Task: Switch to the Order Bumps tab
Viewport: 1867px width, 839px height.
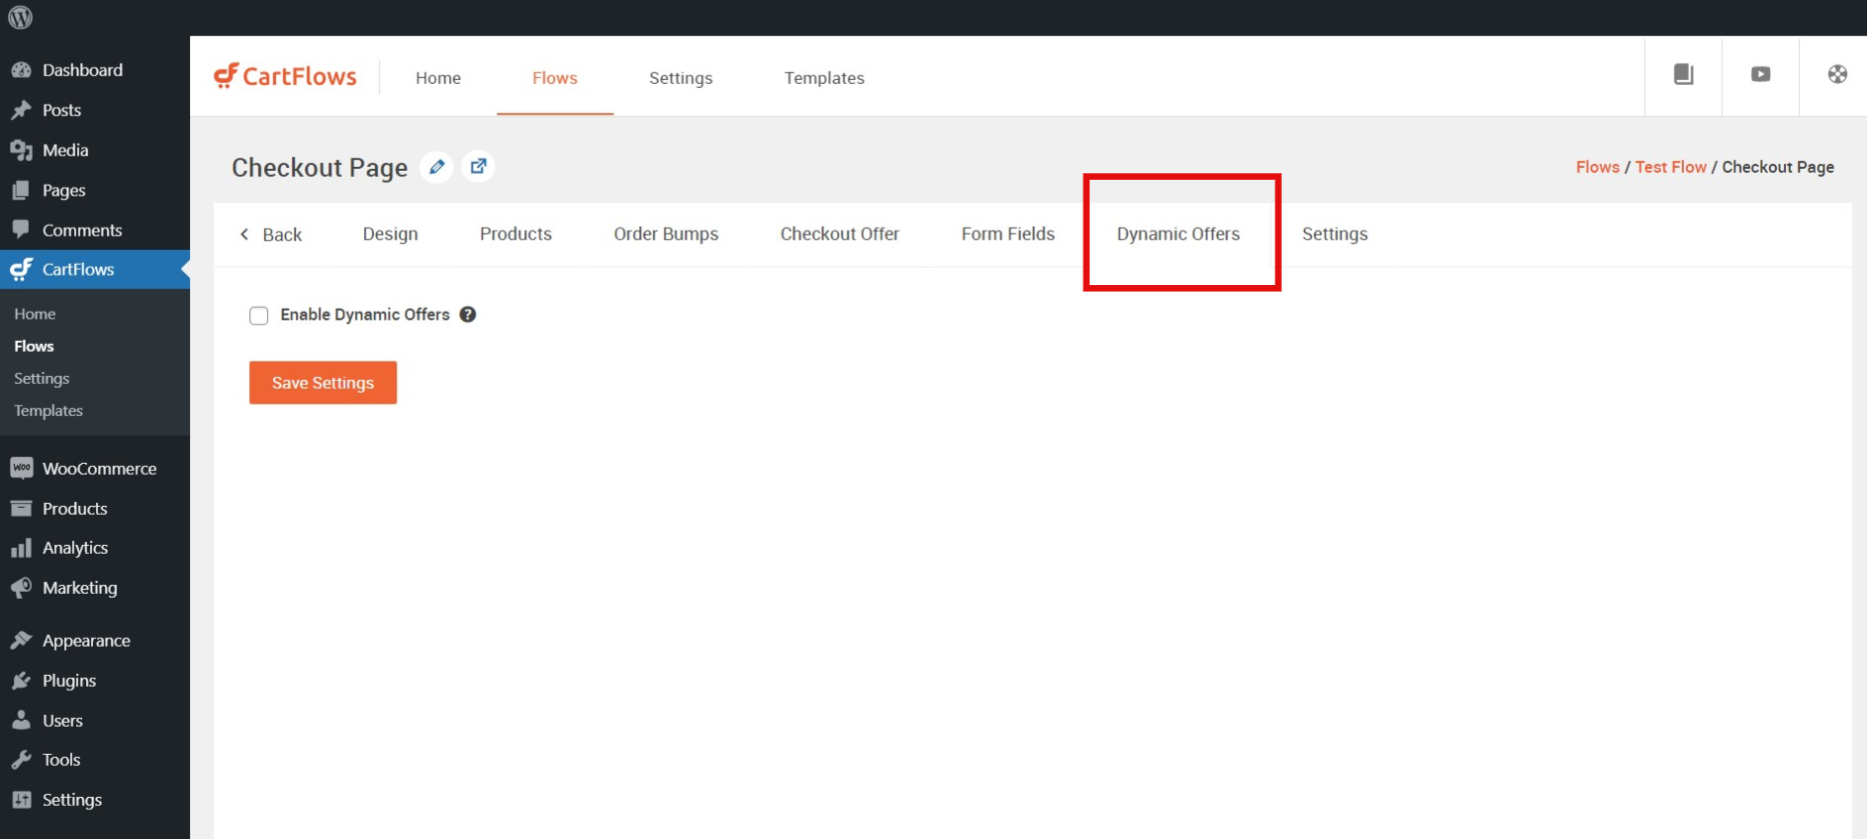Action: 665,234
